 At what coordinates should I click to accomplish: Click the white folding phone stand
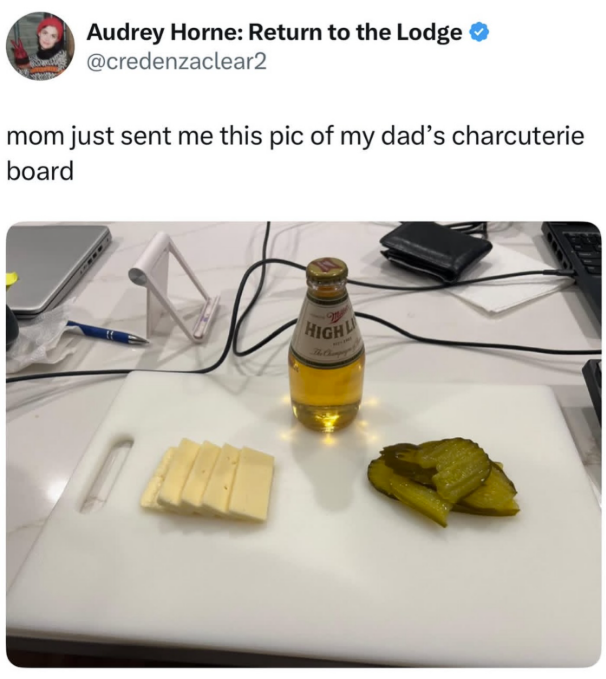(x=173, y=287)
